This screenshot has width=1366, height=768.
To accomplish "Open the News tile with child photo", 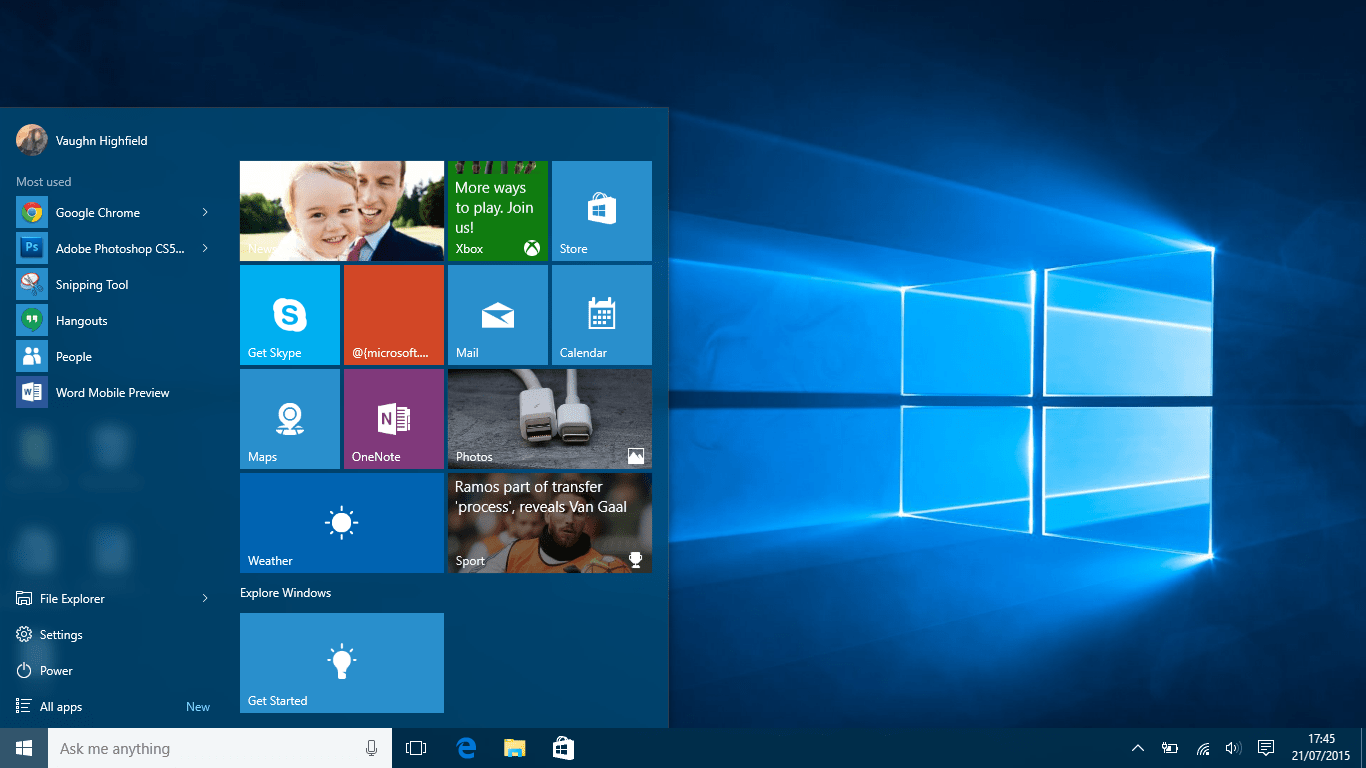I will click(x=342, y=211).
